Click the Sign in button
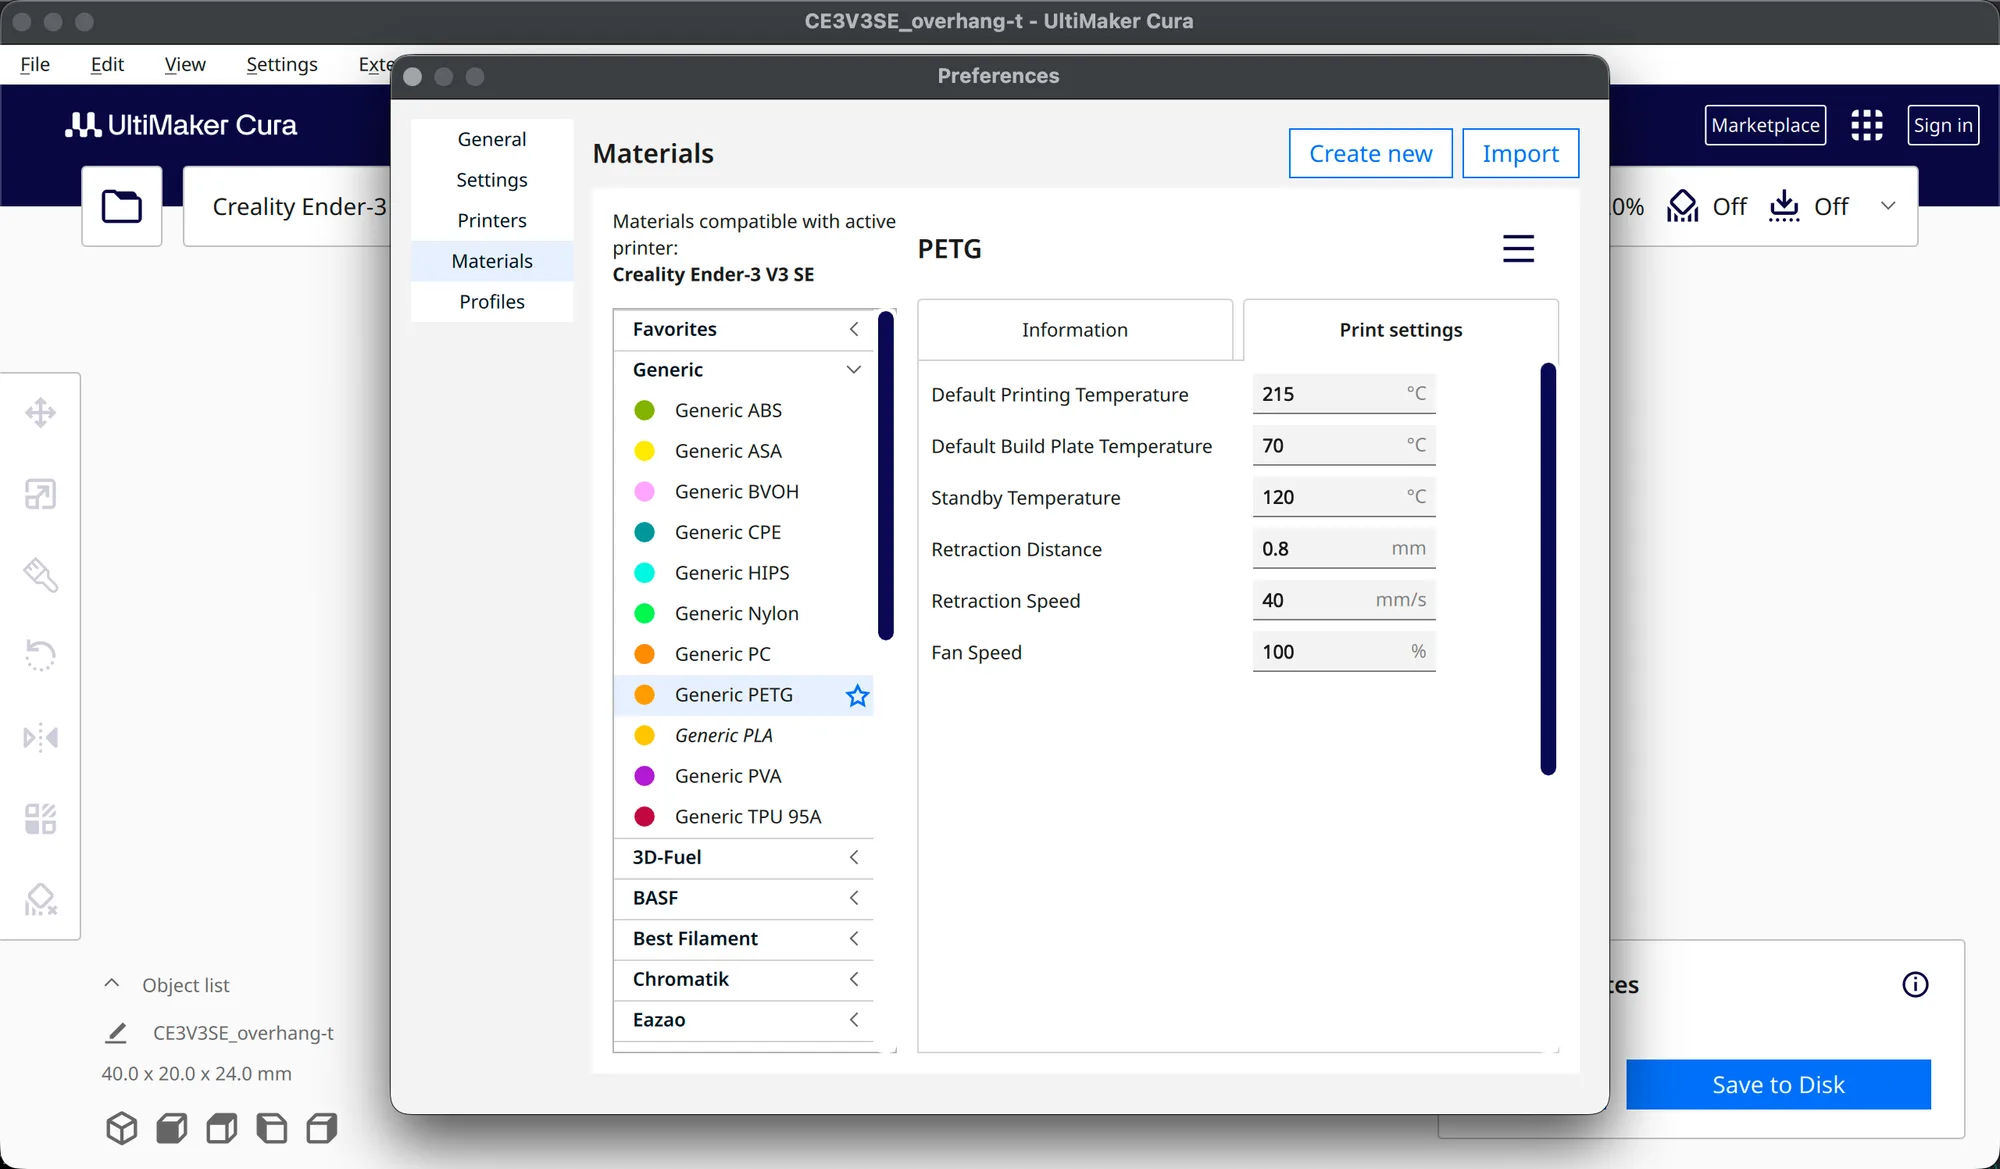2000x1169 pixels. tap(1943, 125)
